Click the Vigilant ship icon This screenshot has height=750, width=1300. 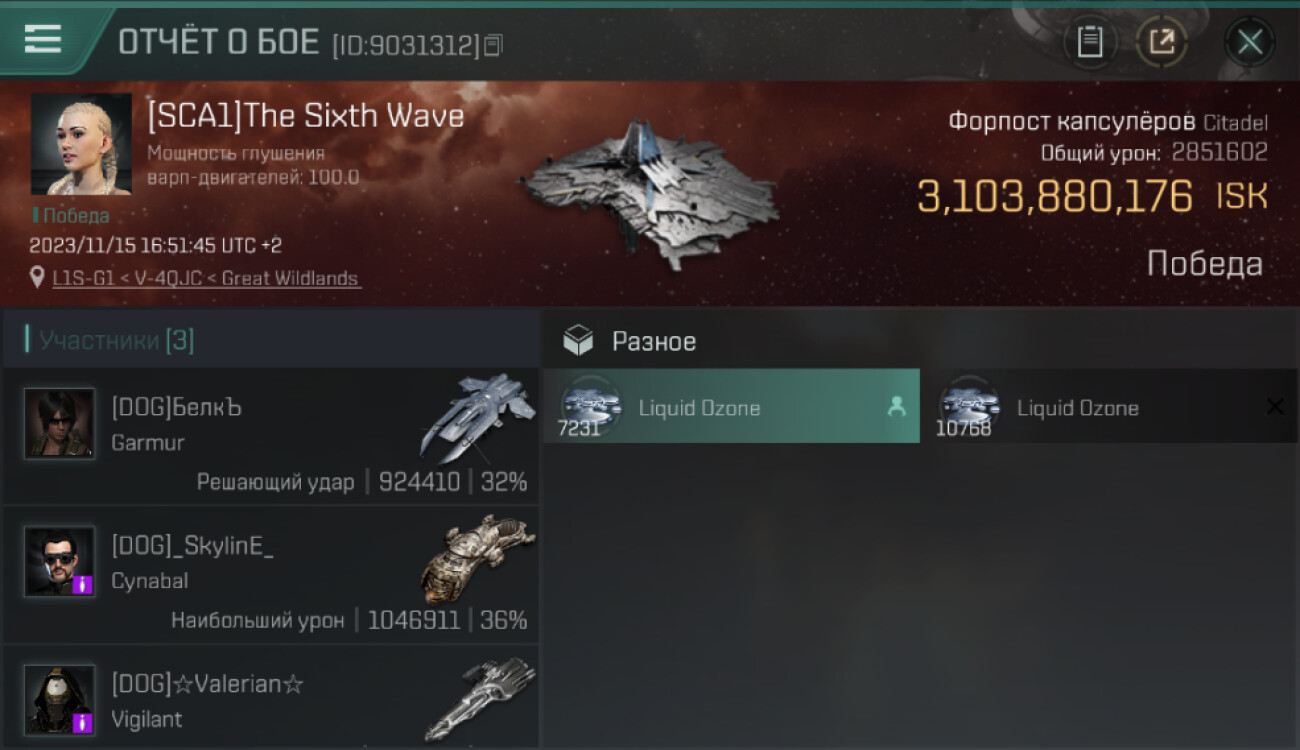480,697
